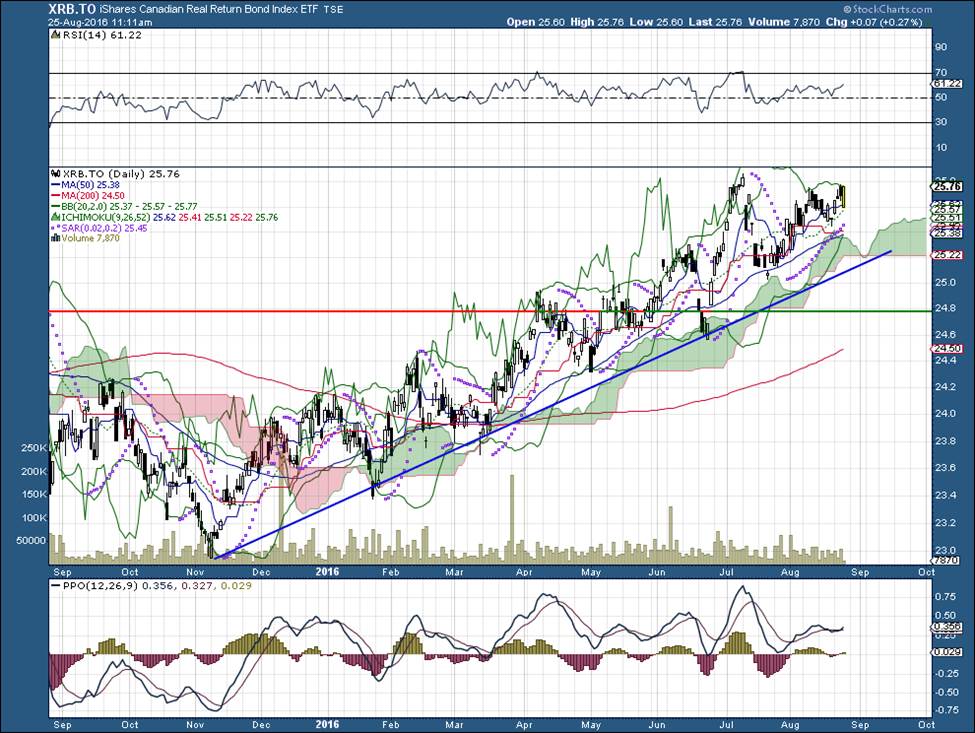Click the Nov label under PPO panel
Image resolution: width=975 pixels, height=733 pixels.
(x=195, y=725)
